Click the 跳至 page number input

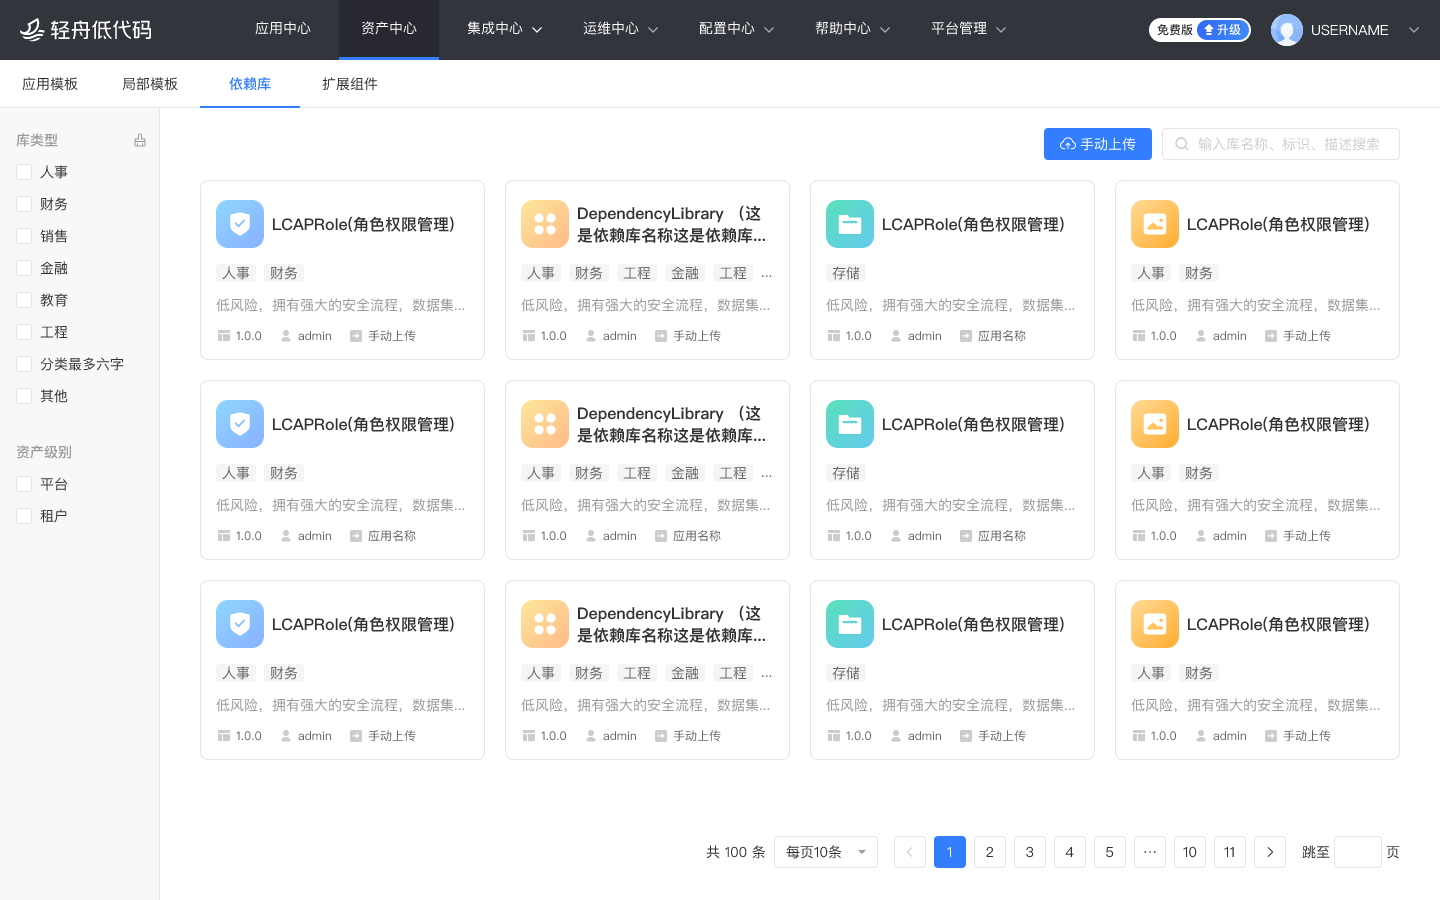pos(1358,852)
